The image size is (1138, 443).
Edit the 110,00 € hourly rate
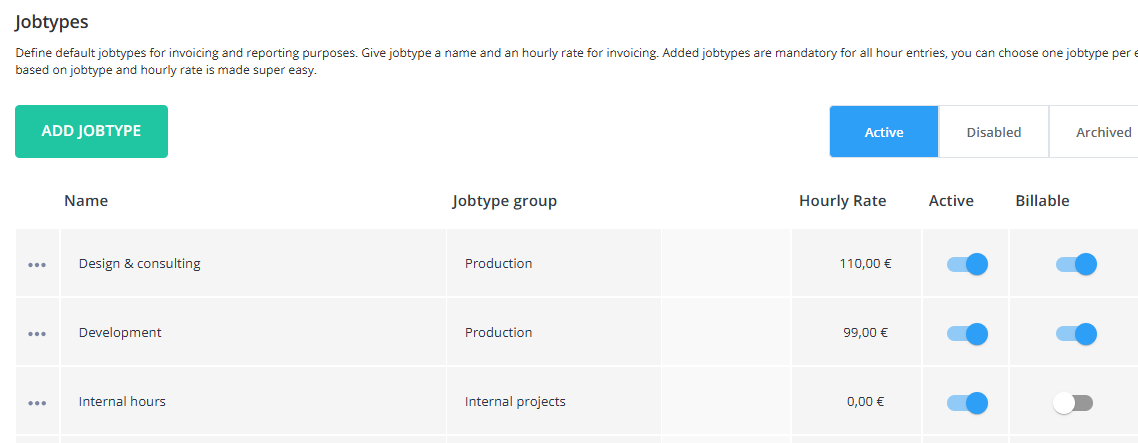(856, 263)
